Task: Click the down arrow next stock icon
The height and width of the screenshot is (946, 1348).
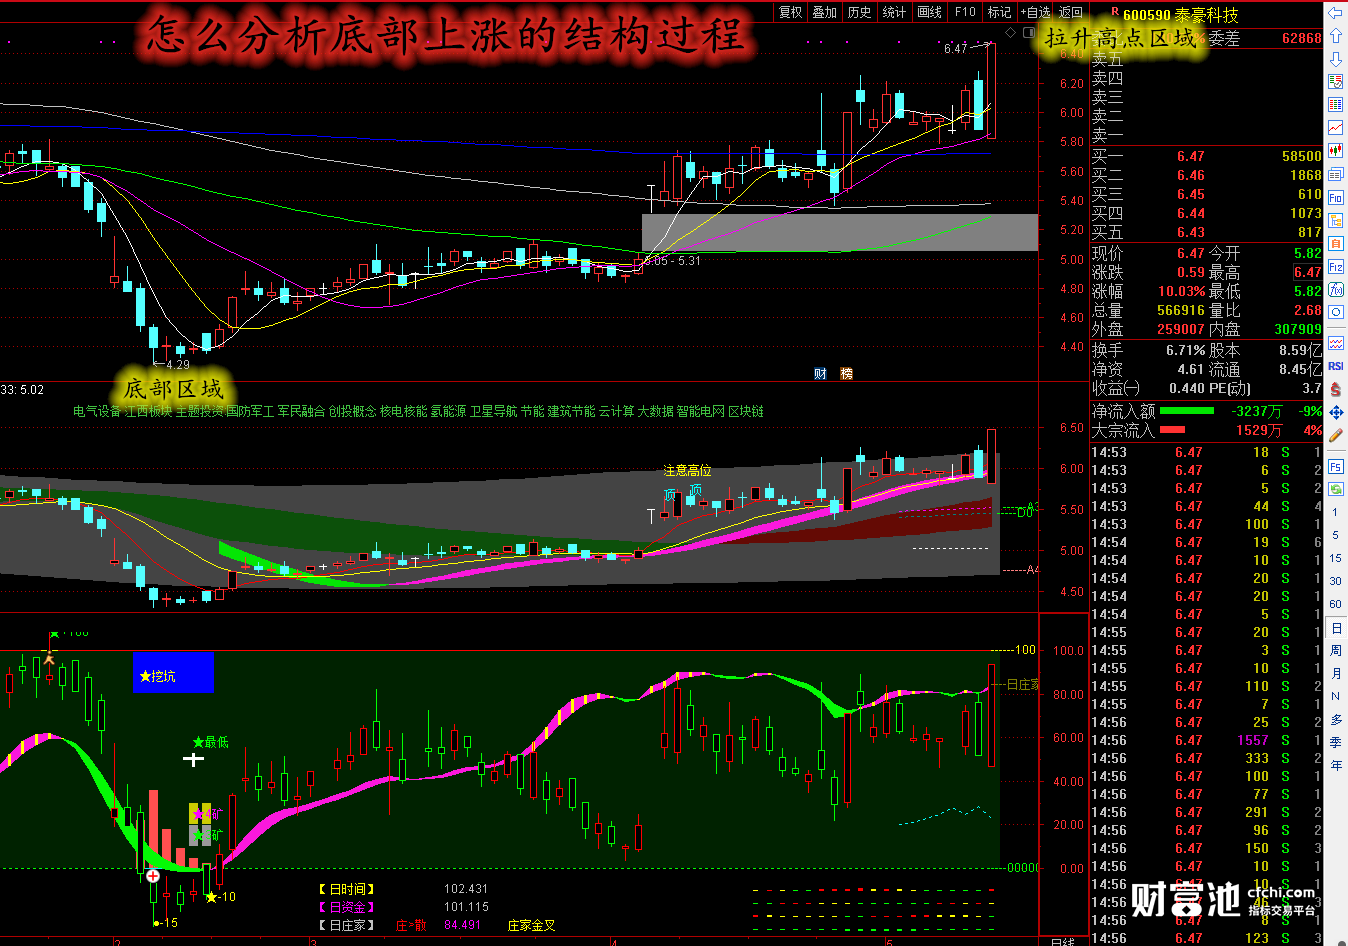Action: 1335,58
